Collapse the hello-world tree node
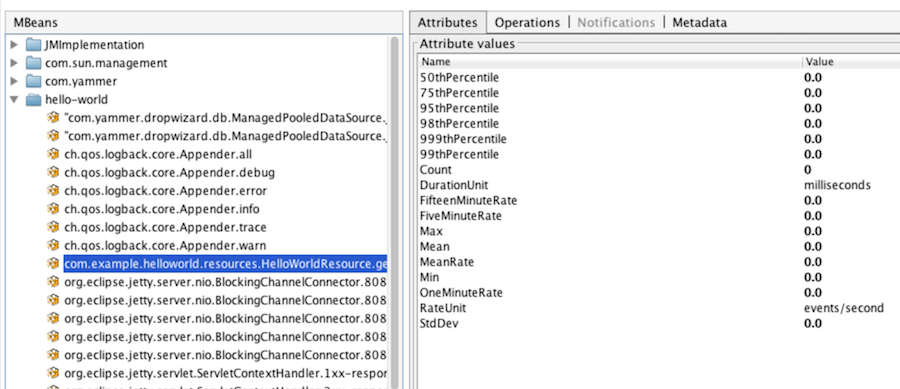The height and width of the screenshot is (389, 900). click(14, 100)
